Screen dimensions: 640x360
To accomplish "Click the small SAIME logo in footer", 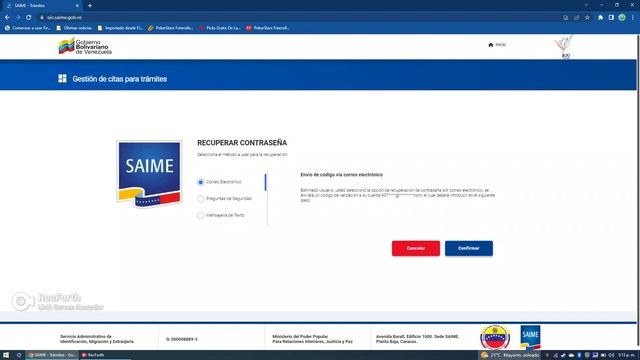I will pyautogui.click(x=530, y=337).
